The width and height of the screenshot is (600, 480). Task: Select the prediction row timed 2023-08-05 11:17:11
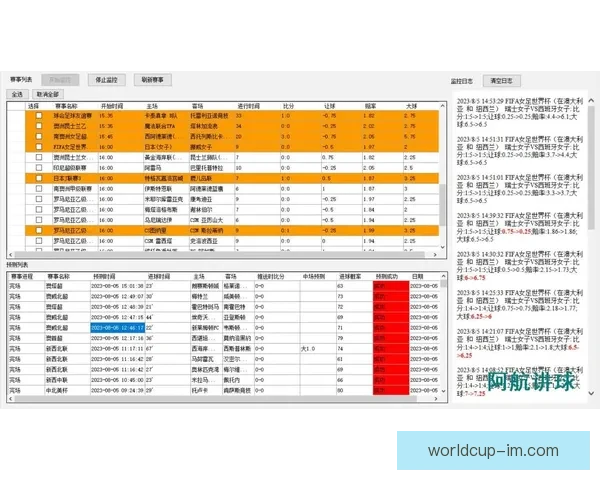(x=223, y=349)
